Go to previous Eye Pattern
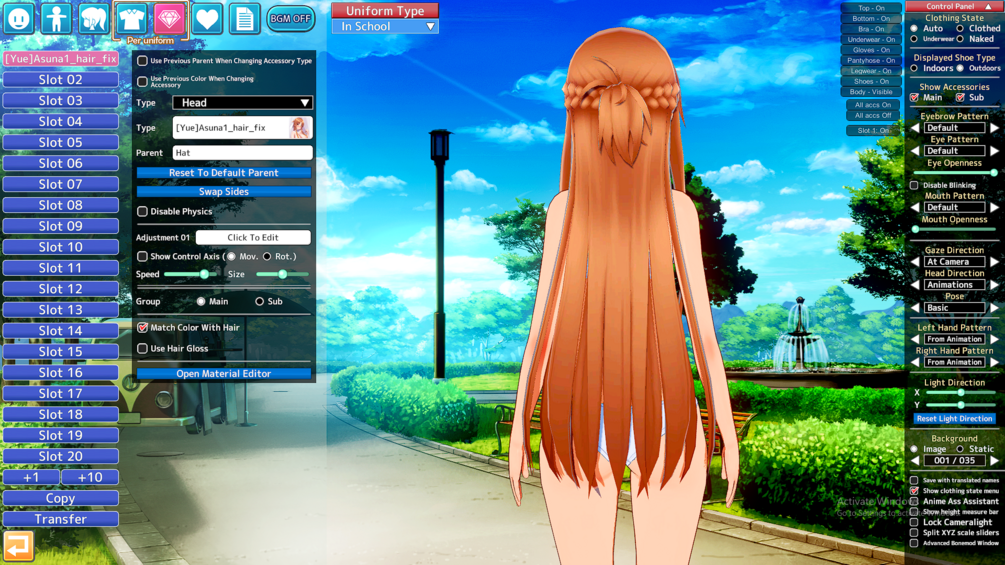 [x=915, y=151]
